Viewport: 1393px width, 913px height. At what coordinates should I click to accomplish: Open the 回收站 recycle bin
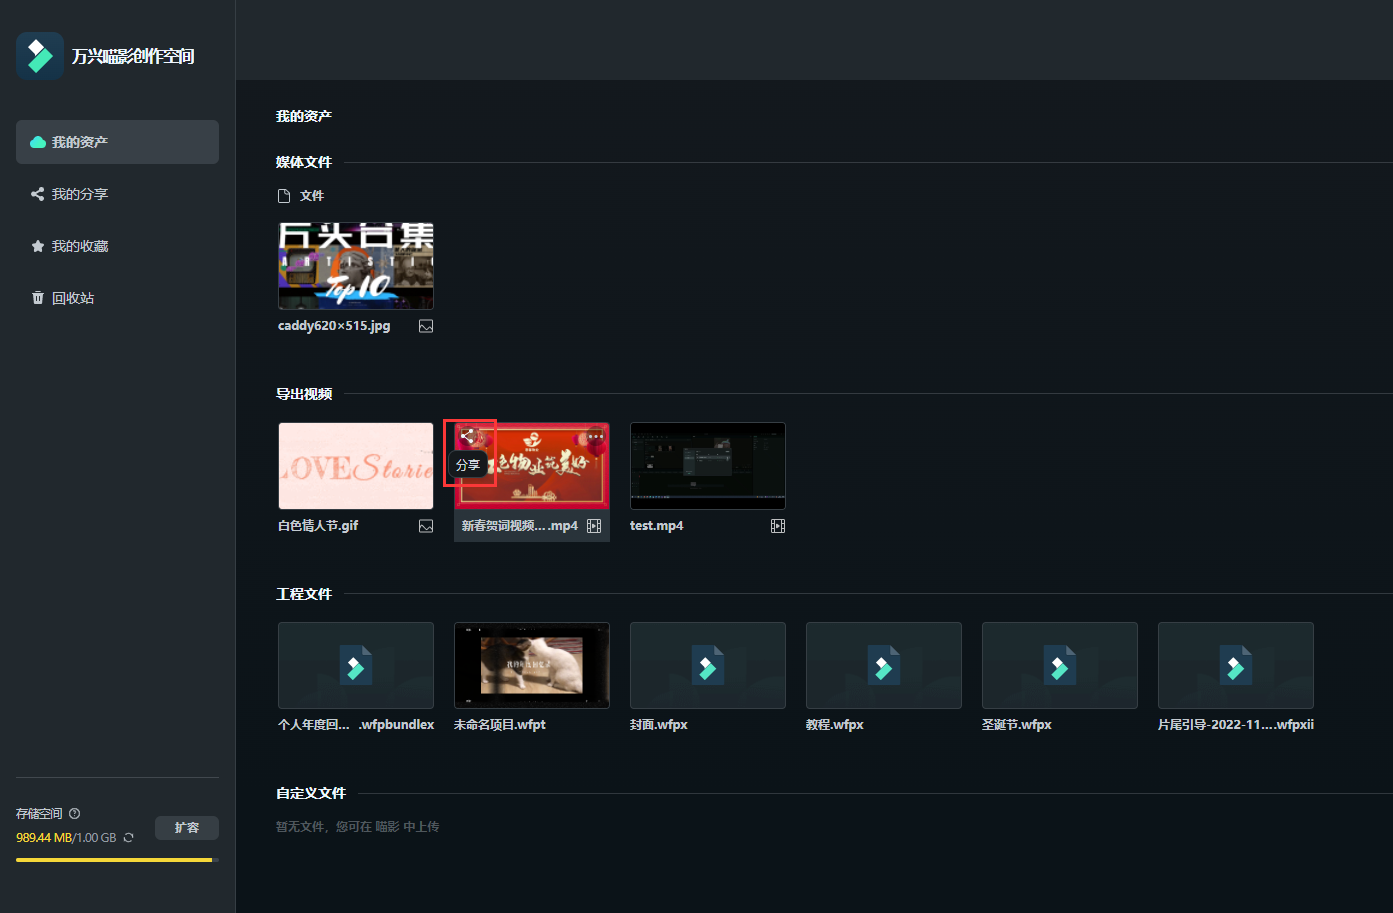(x=117, y=298)
